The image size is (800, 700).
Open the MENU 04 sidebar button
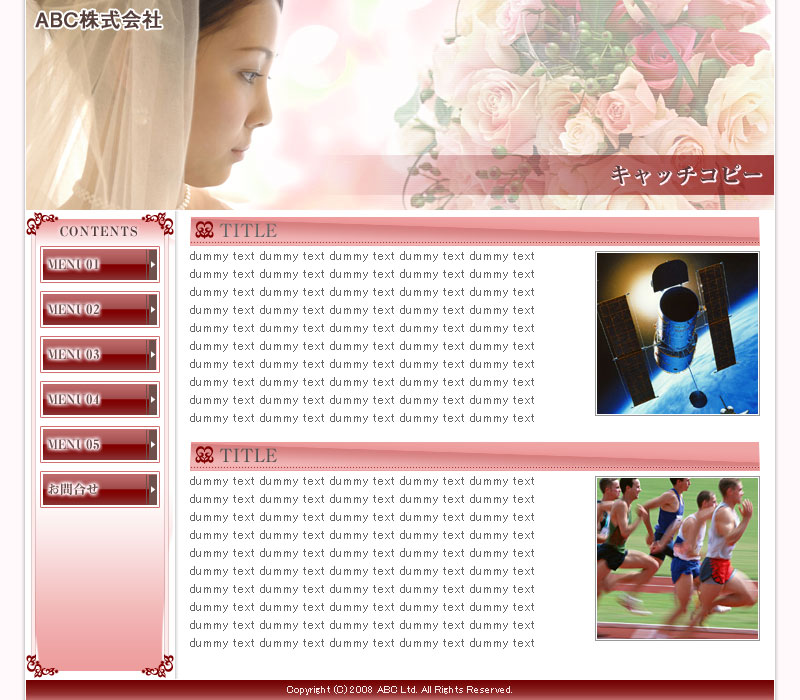click(100, 399)
